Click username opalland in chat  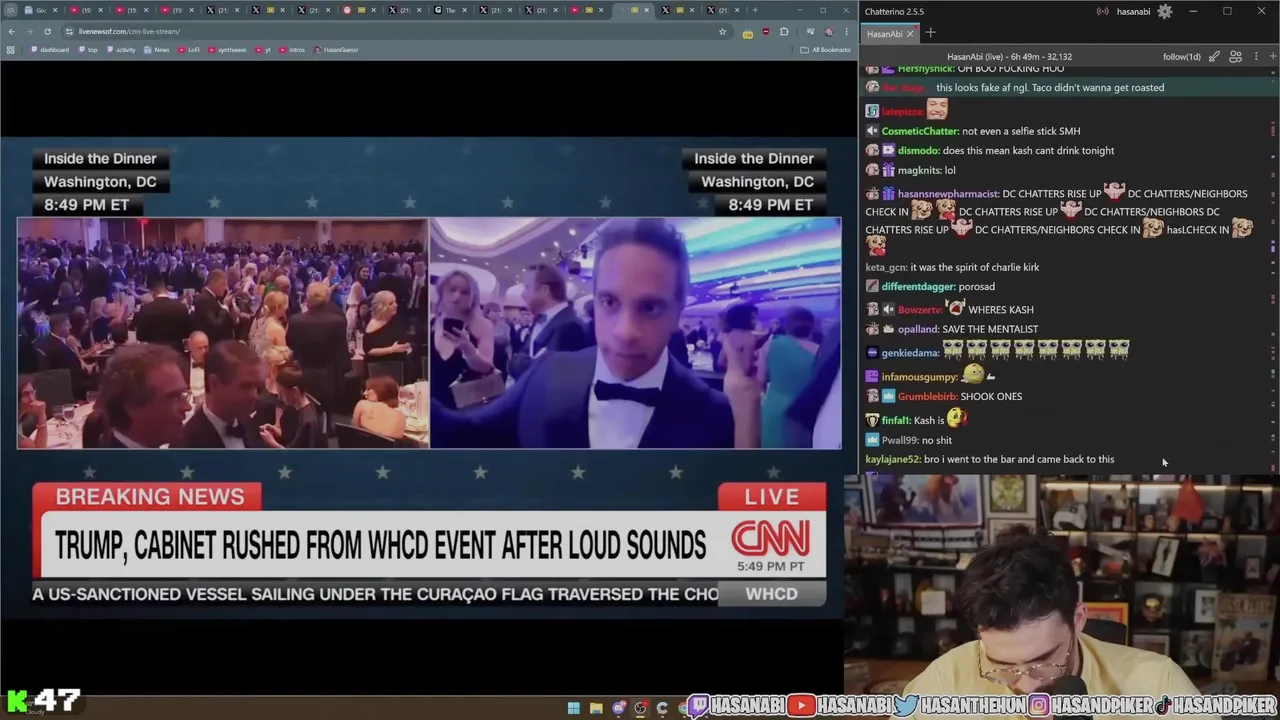click(x=918, y=329)
